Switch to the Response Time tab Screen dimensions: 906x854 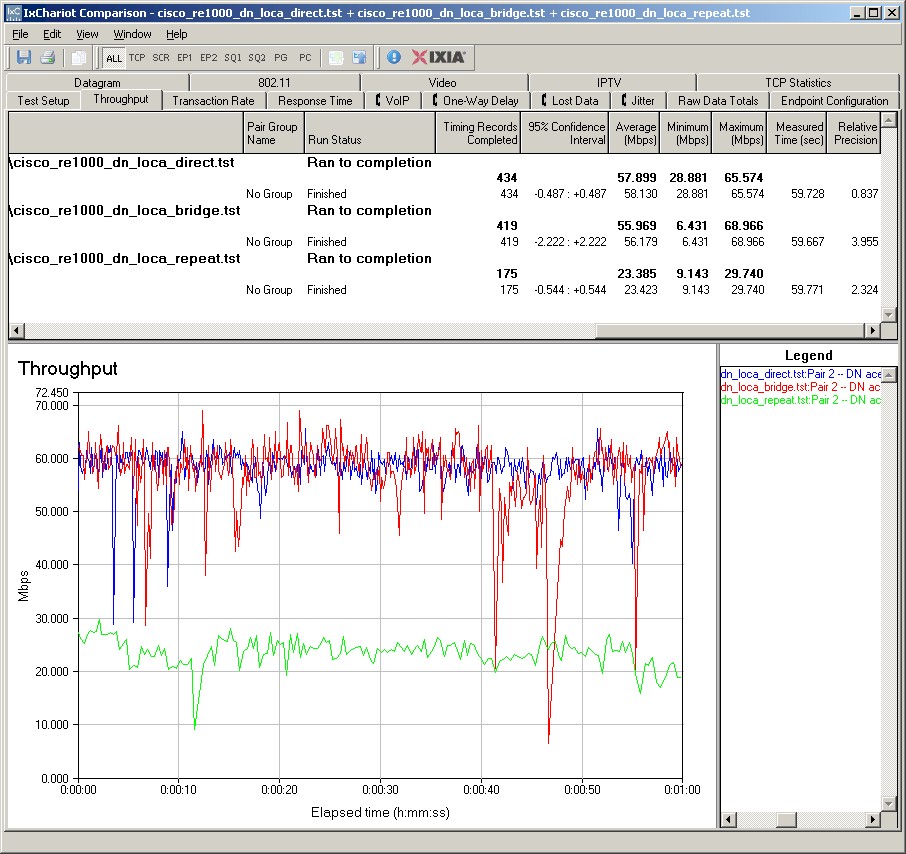[315, 101]
